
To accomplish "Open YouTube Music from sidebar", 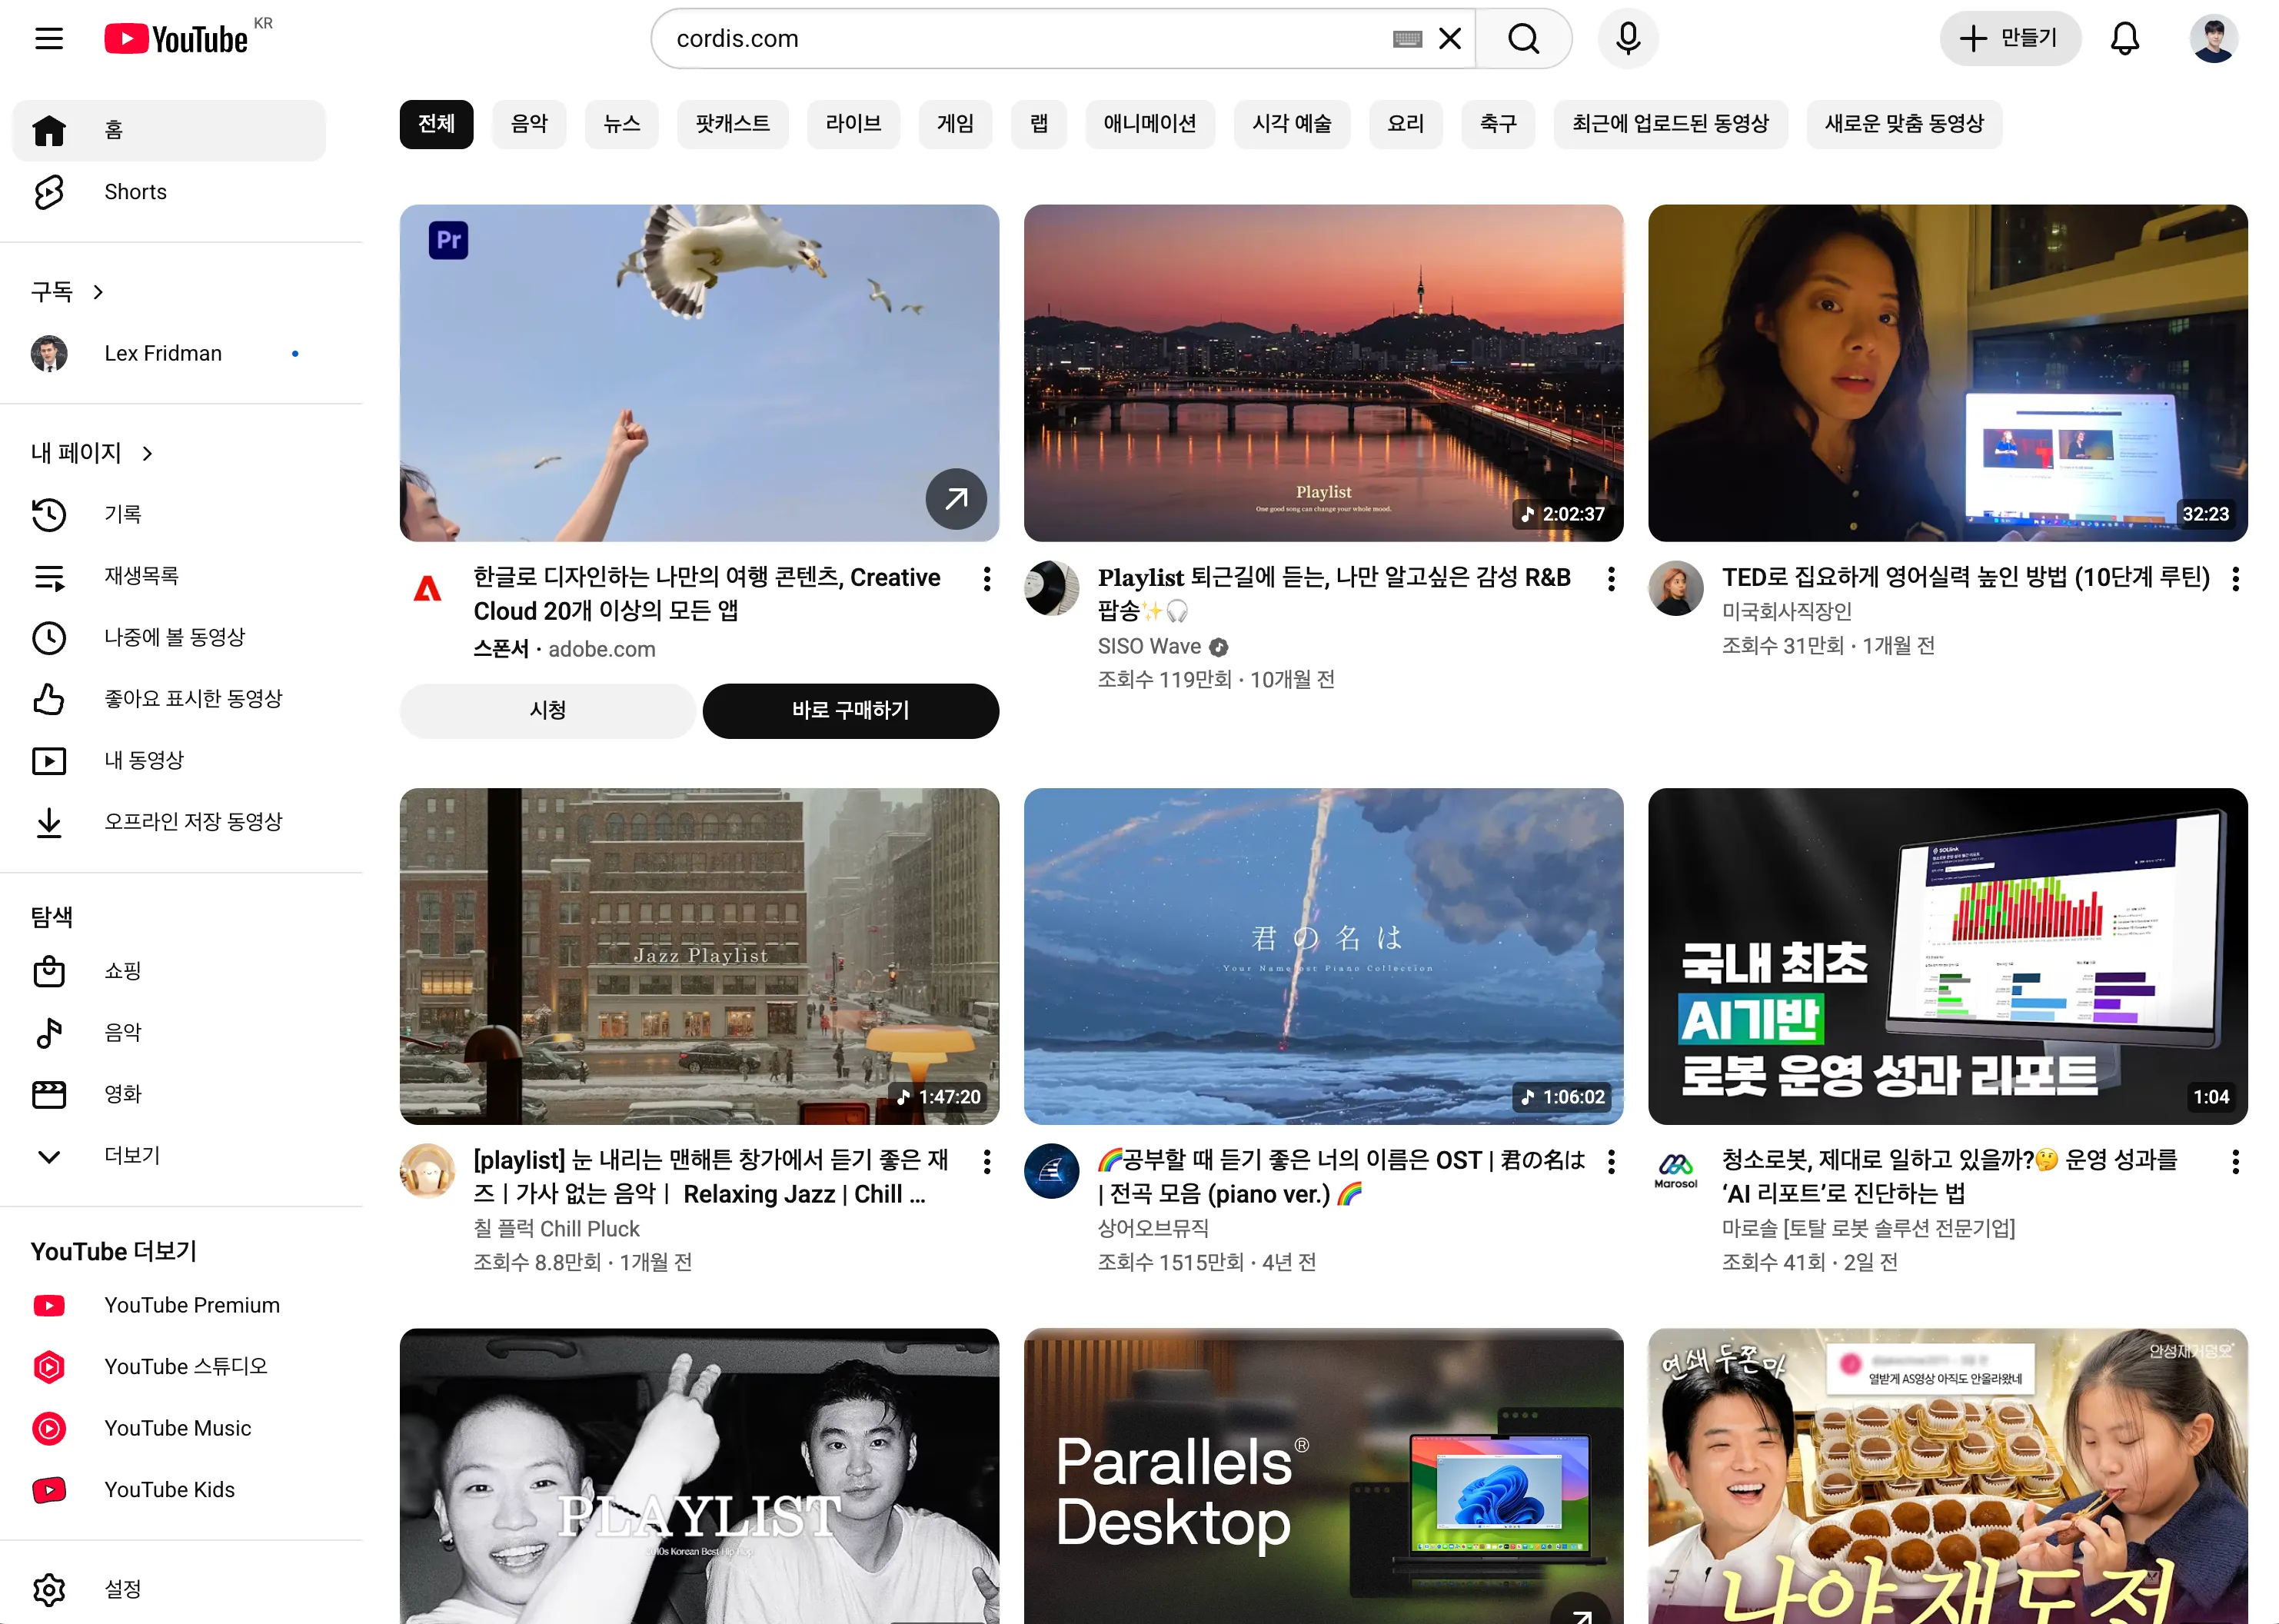I will (177, 1428).
